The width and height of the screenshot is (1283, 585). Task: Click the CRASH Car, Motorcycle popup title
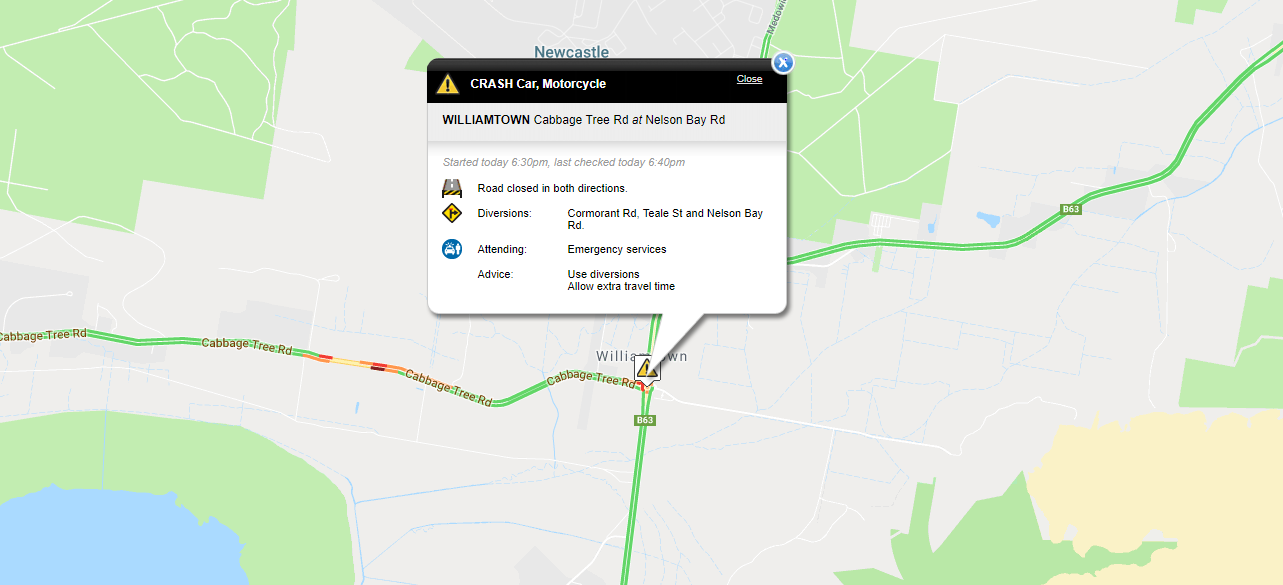click(x=538, y=84)
